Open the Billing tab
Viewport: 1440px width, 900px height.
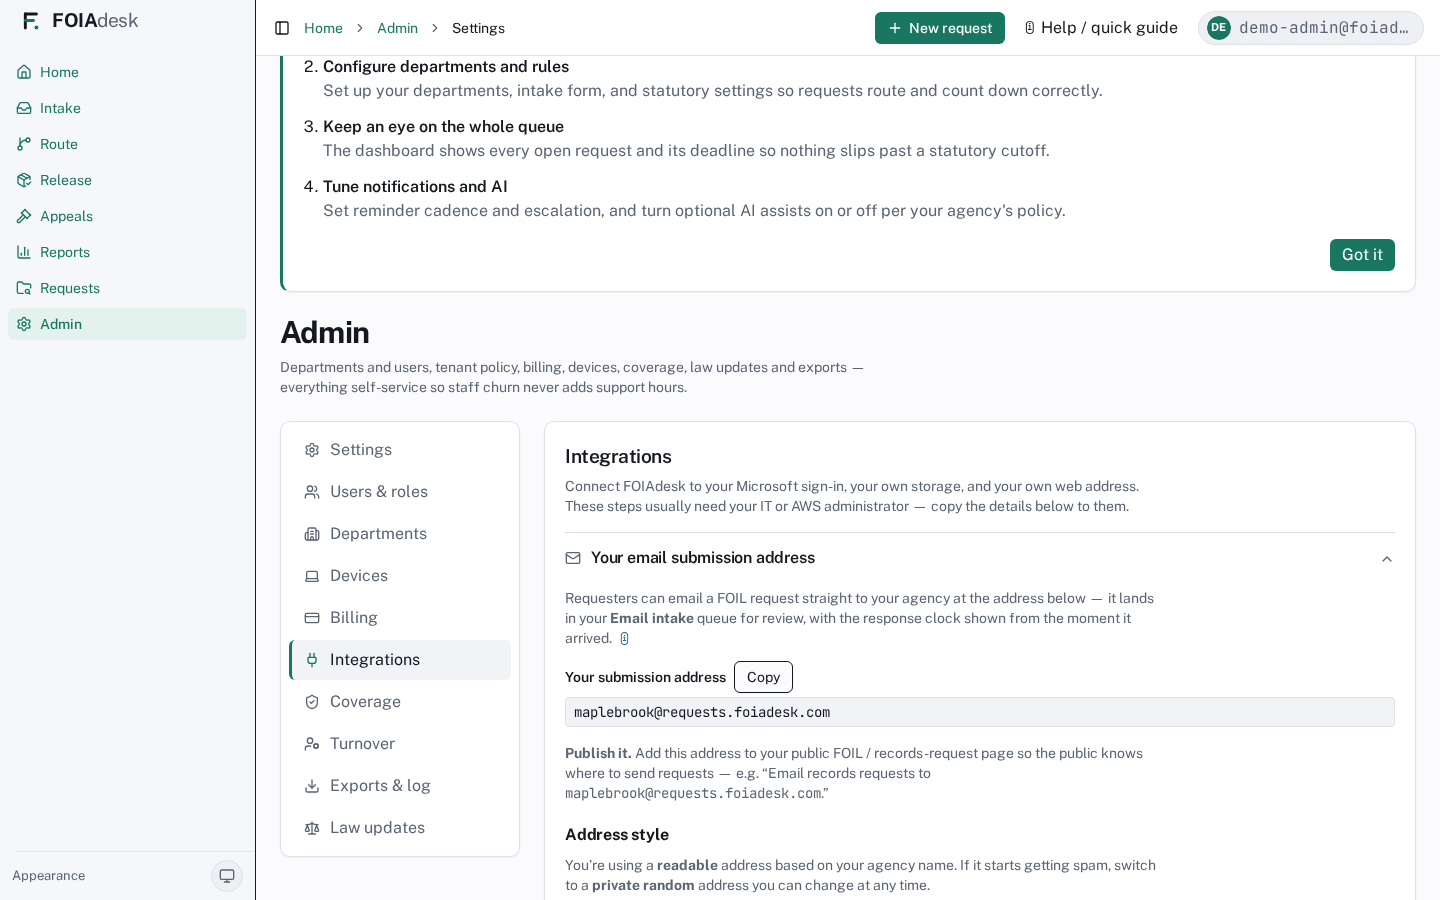tap(400, 618)
